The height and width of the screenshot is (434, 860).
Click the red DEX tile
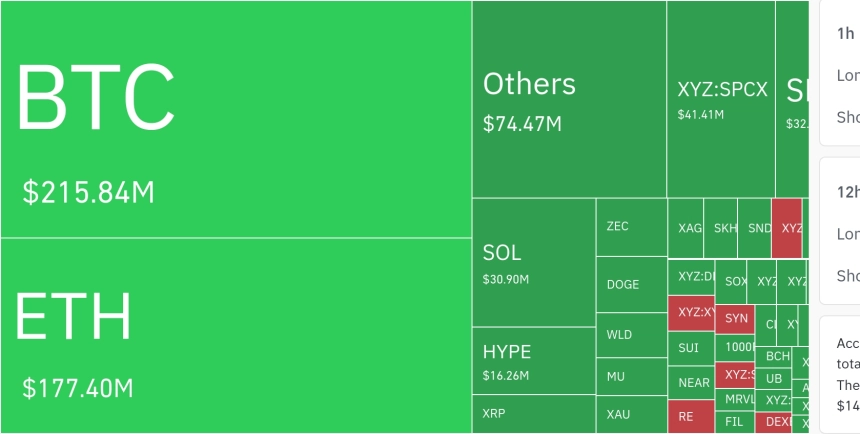click(773, 422)
